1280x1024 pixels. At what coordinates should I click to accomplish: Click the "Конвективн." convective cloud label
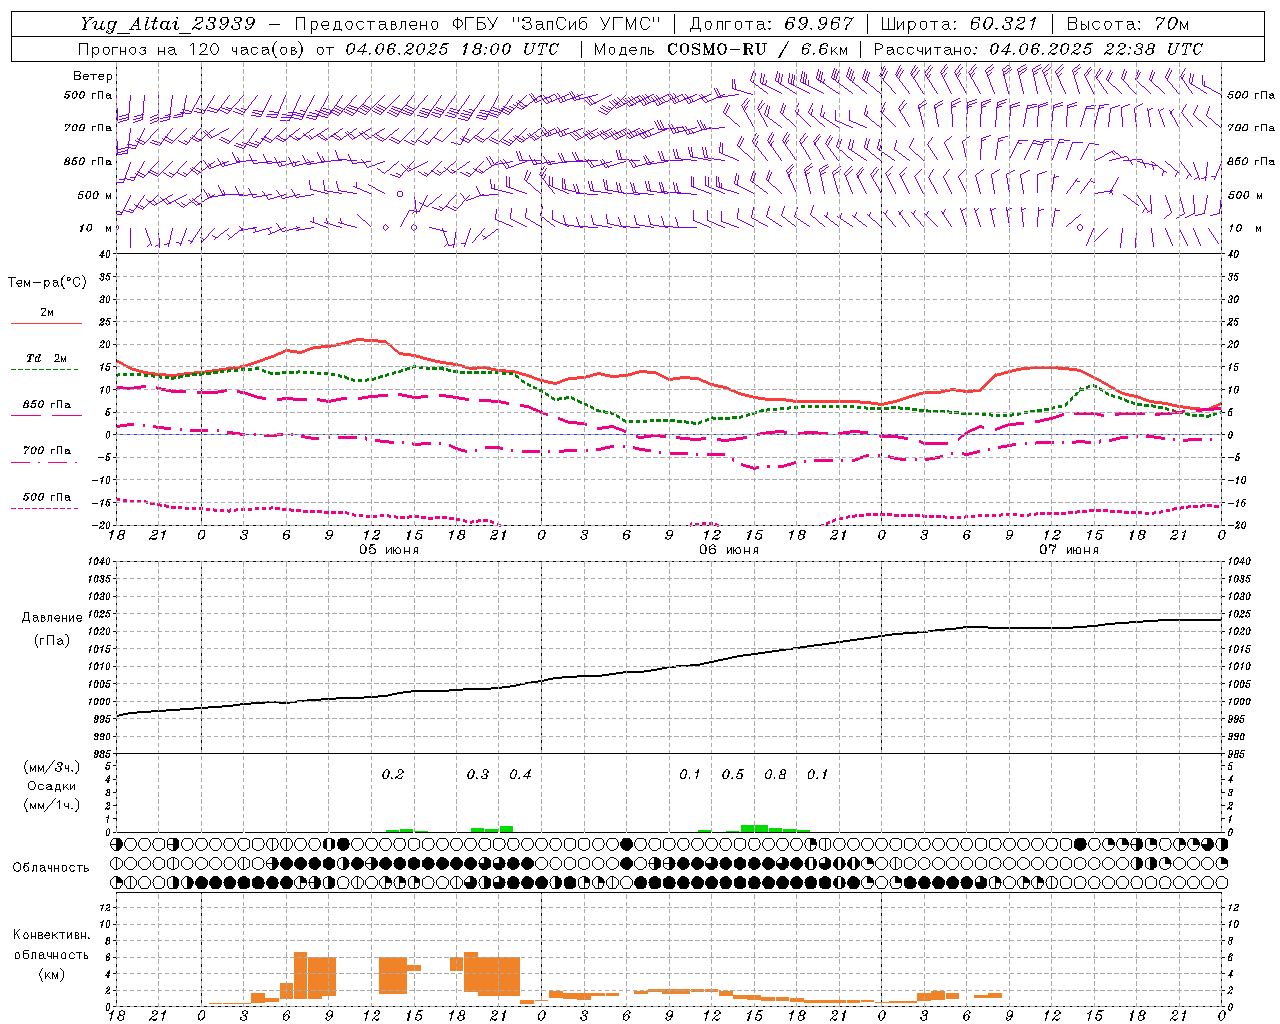tap(51, 935)
